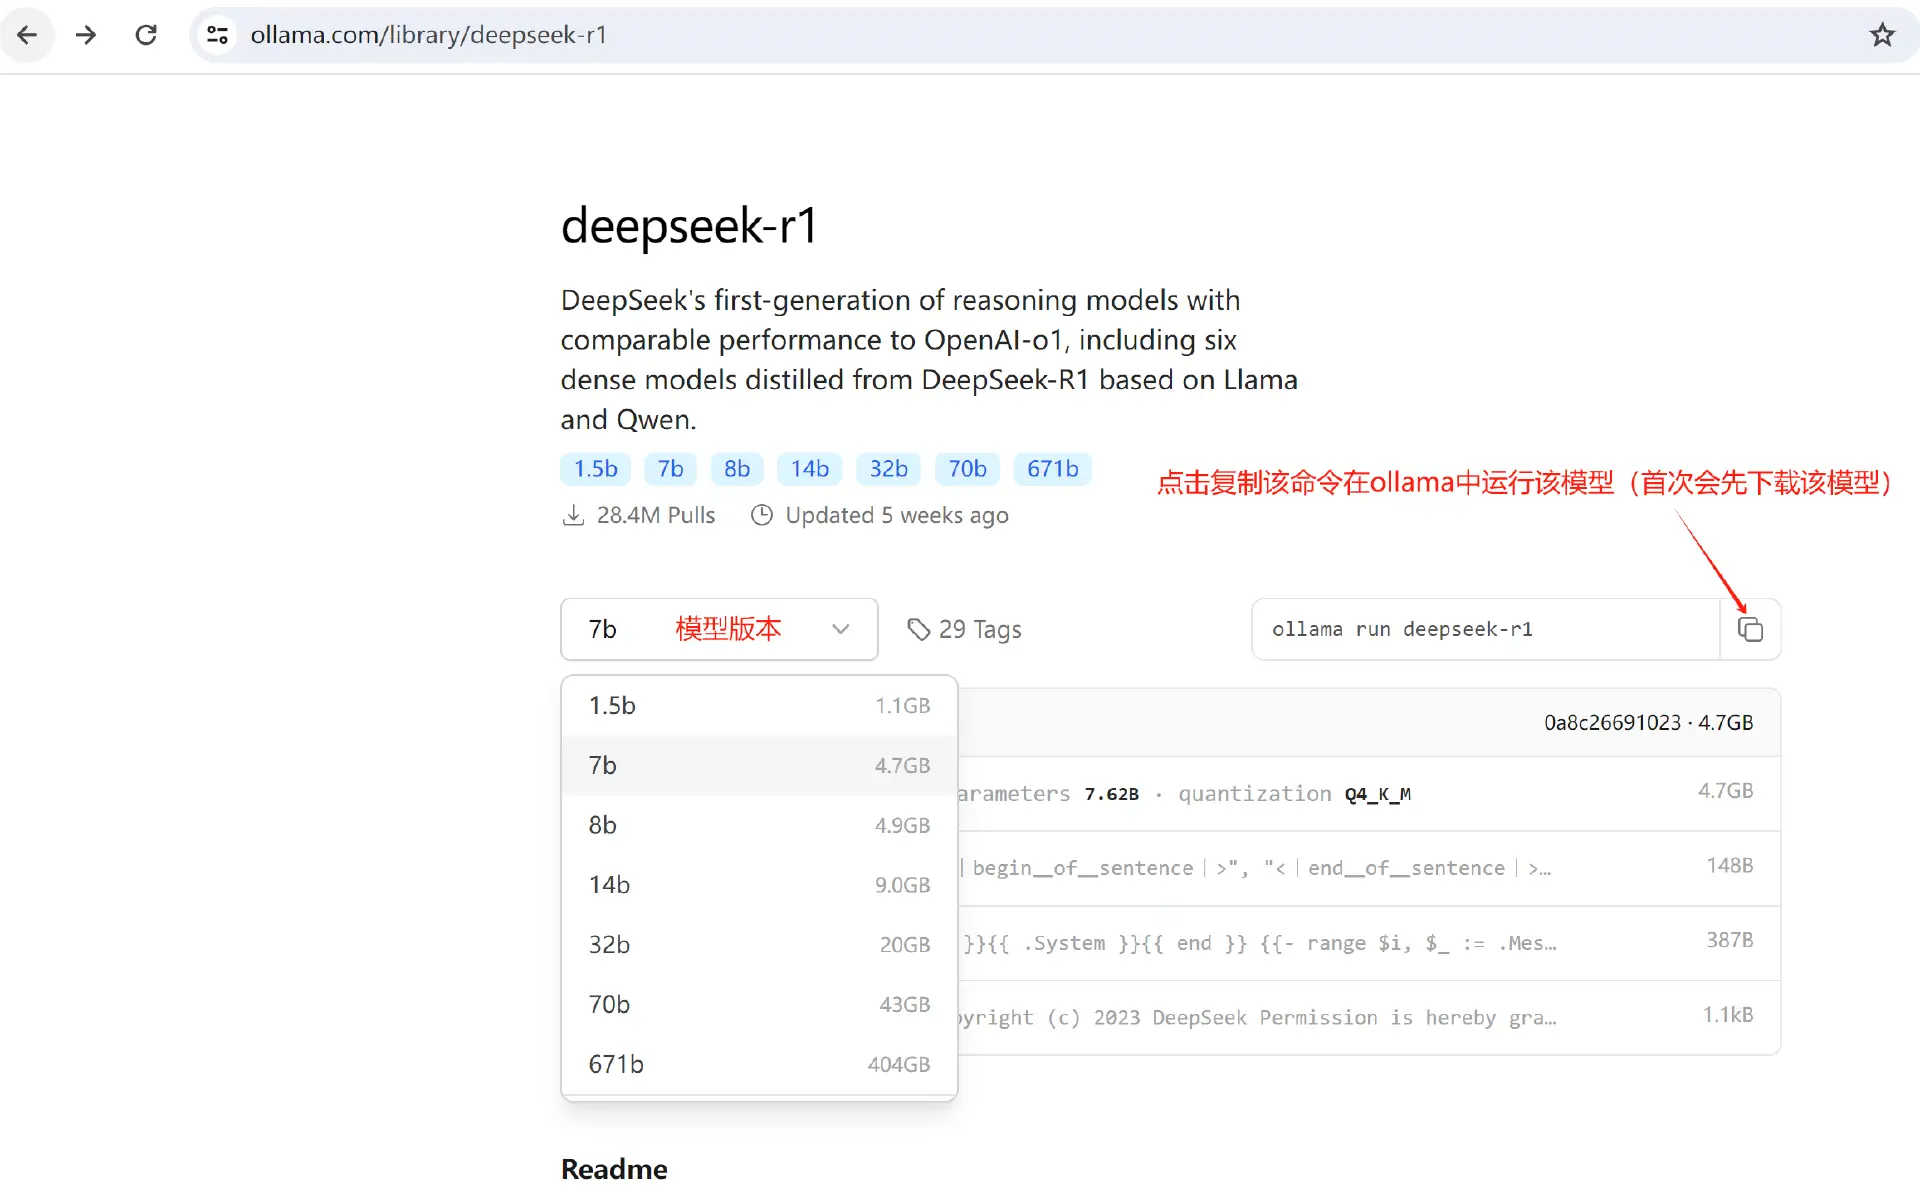This screenshot has width=1920, height=1198.
Task: Select the 671b 404GB option
Action: [759, 1065]
